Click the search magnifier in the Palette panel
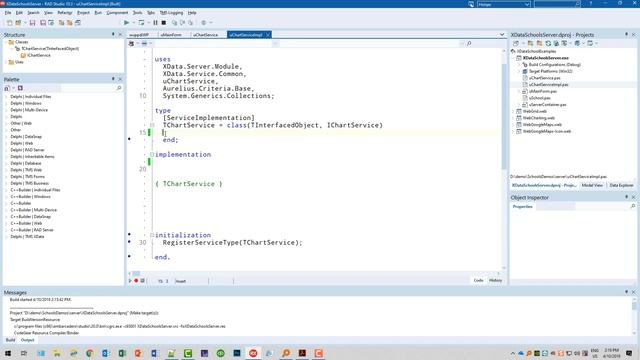This screenshot has height=360, width=640. point(119,88)
